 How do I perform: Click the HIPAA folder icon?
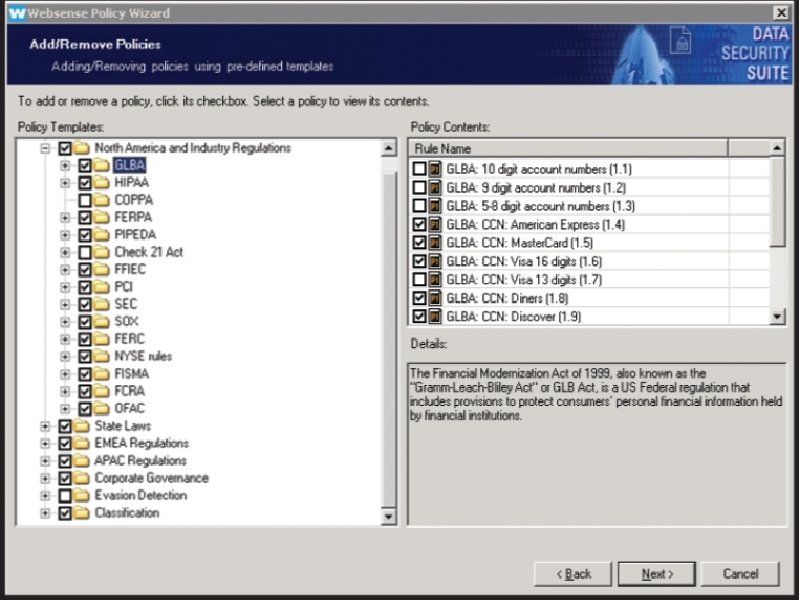(x=102, y=183)
